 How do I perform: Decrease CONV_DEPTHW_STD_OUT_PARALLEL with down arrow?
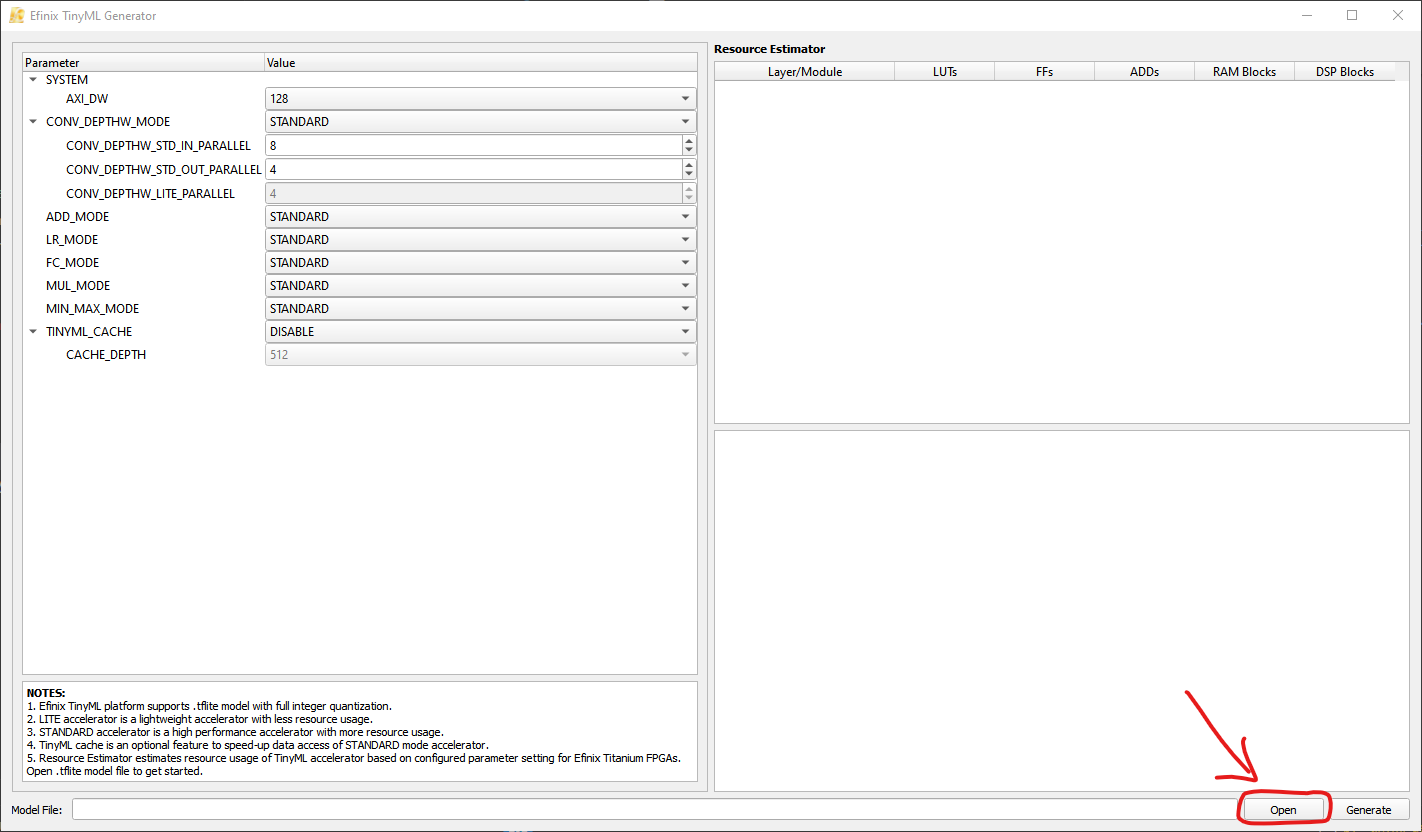tap(689, 175)
